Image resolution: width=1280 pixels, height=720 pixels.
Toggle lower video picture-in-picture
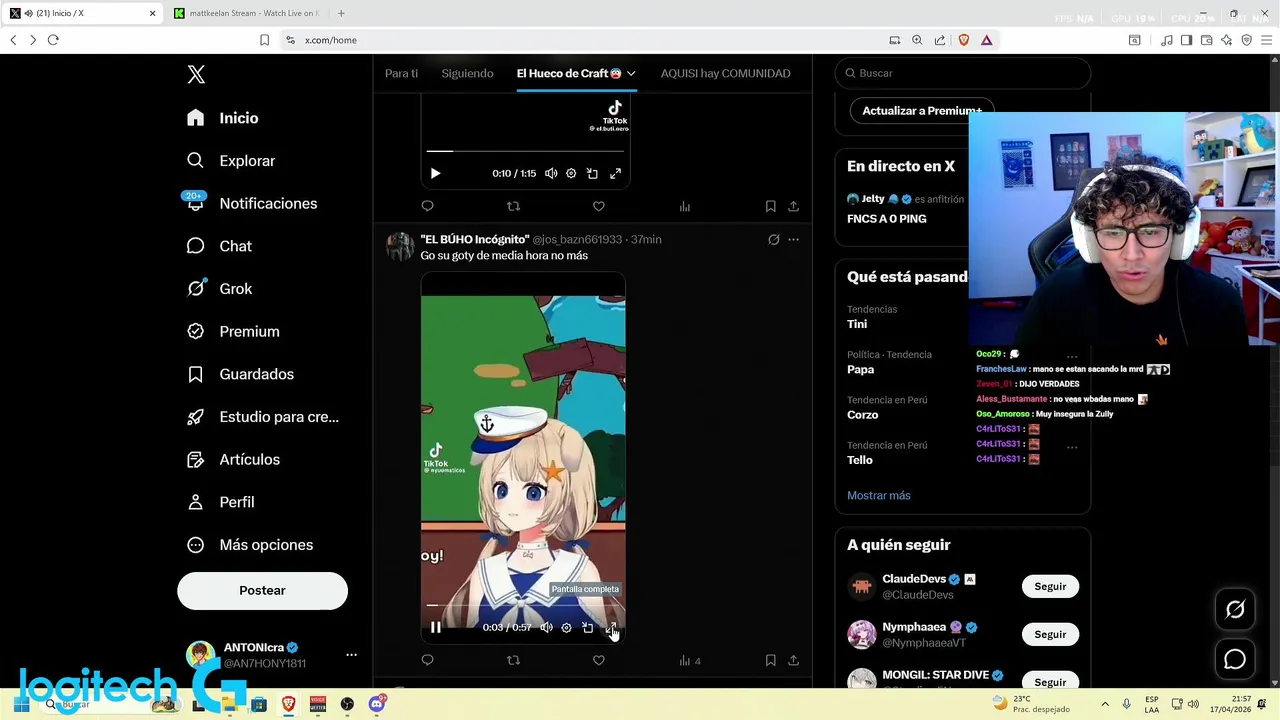point(587,628)
